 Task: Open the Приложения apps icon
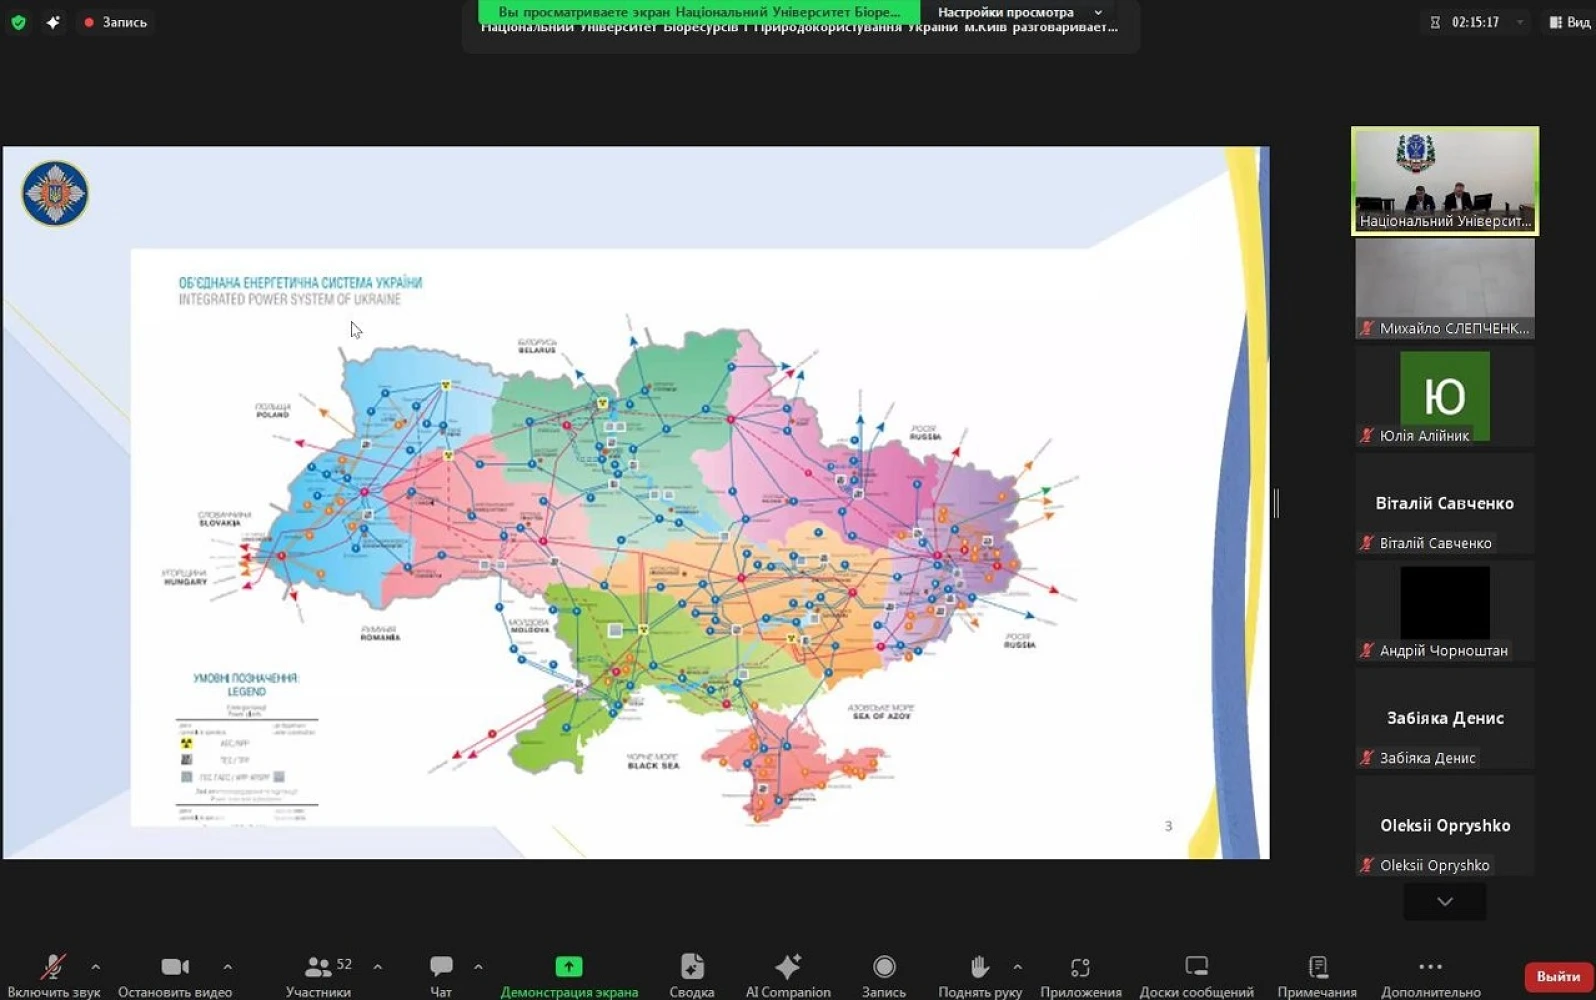point(1080,967)
